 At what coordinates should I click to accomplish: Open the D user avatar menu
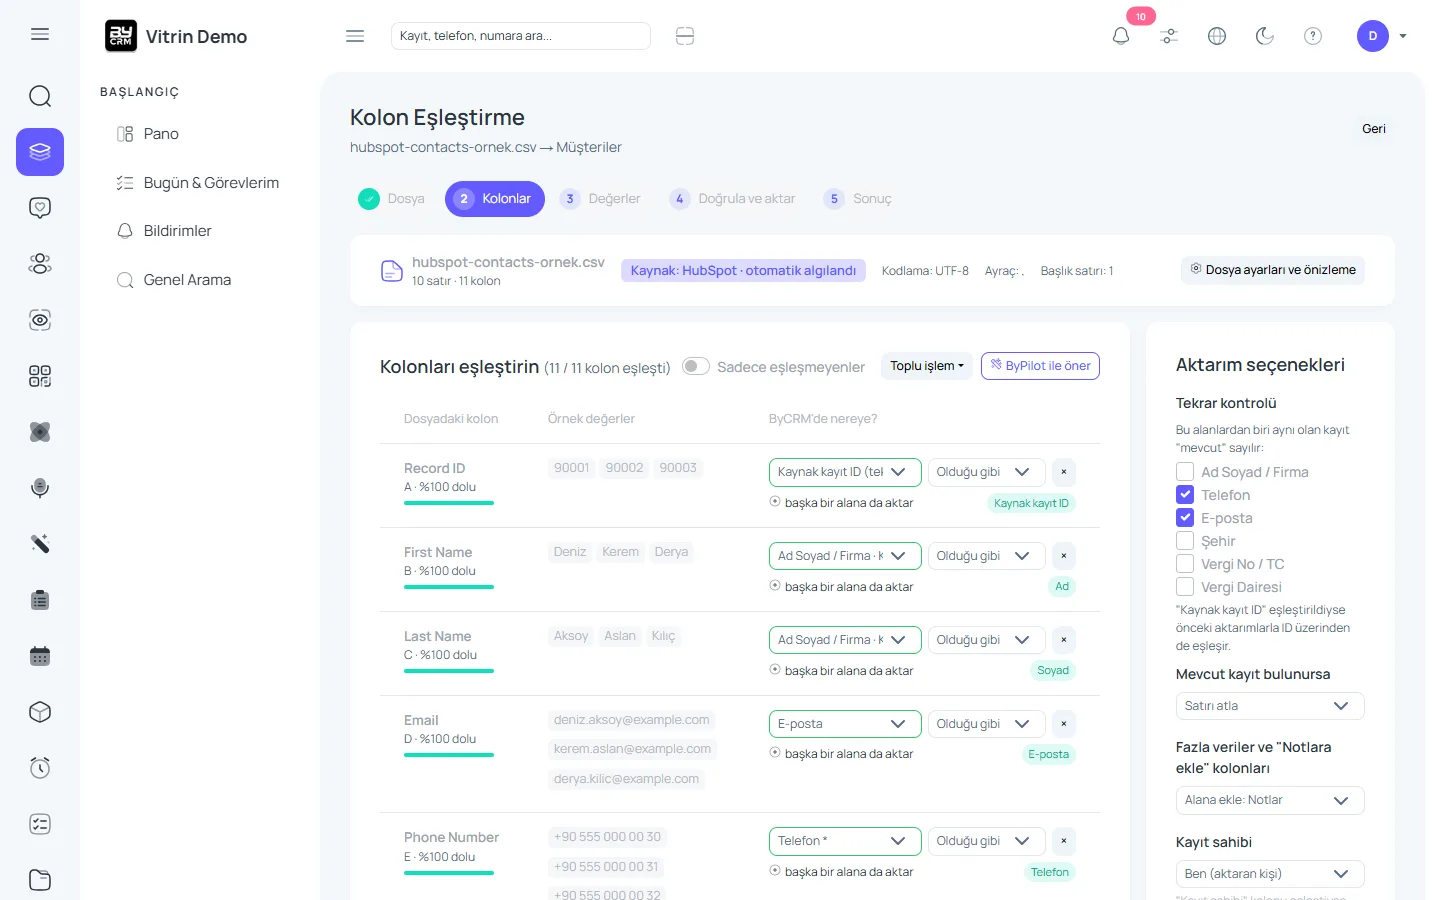coord(1373,36)
